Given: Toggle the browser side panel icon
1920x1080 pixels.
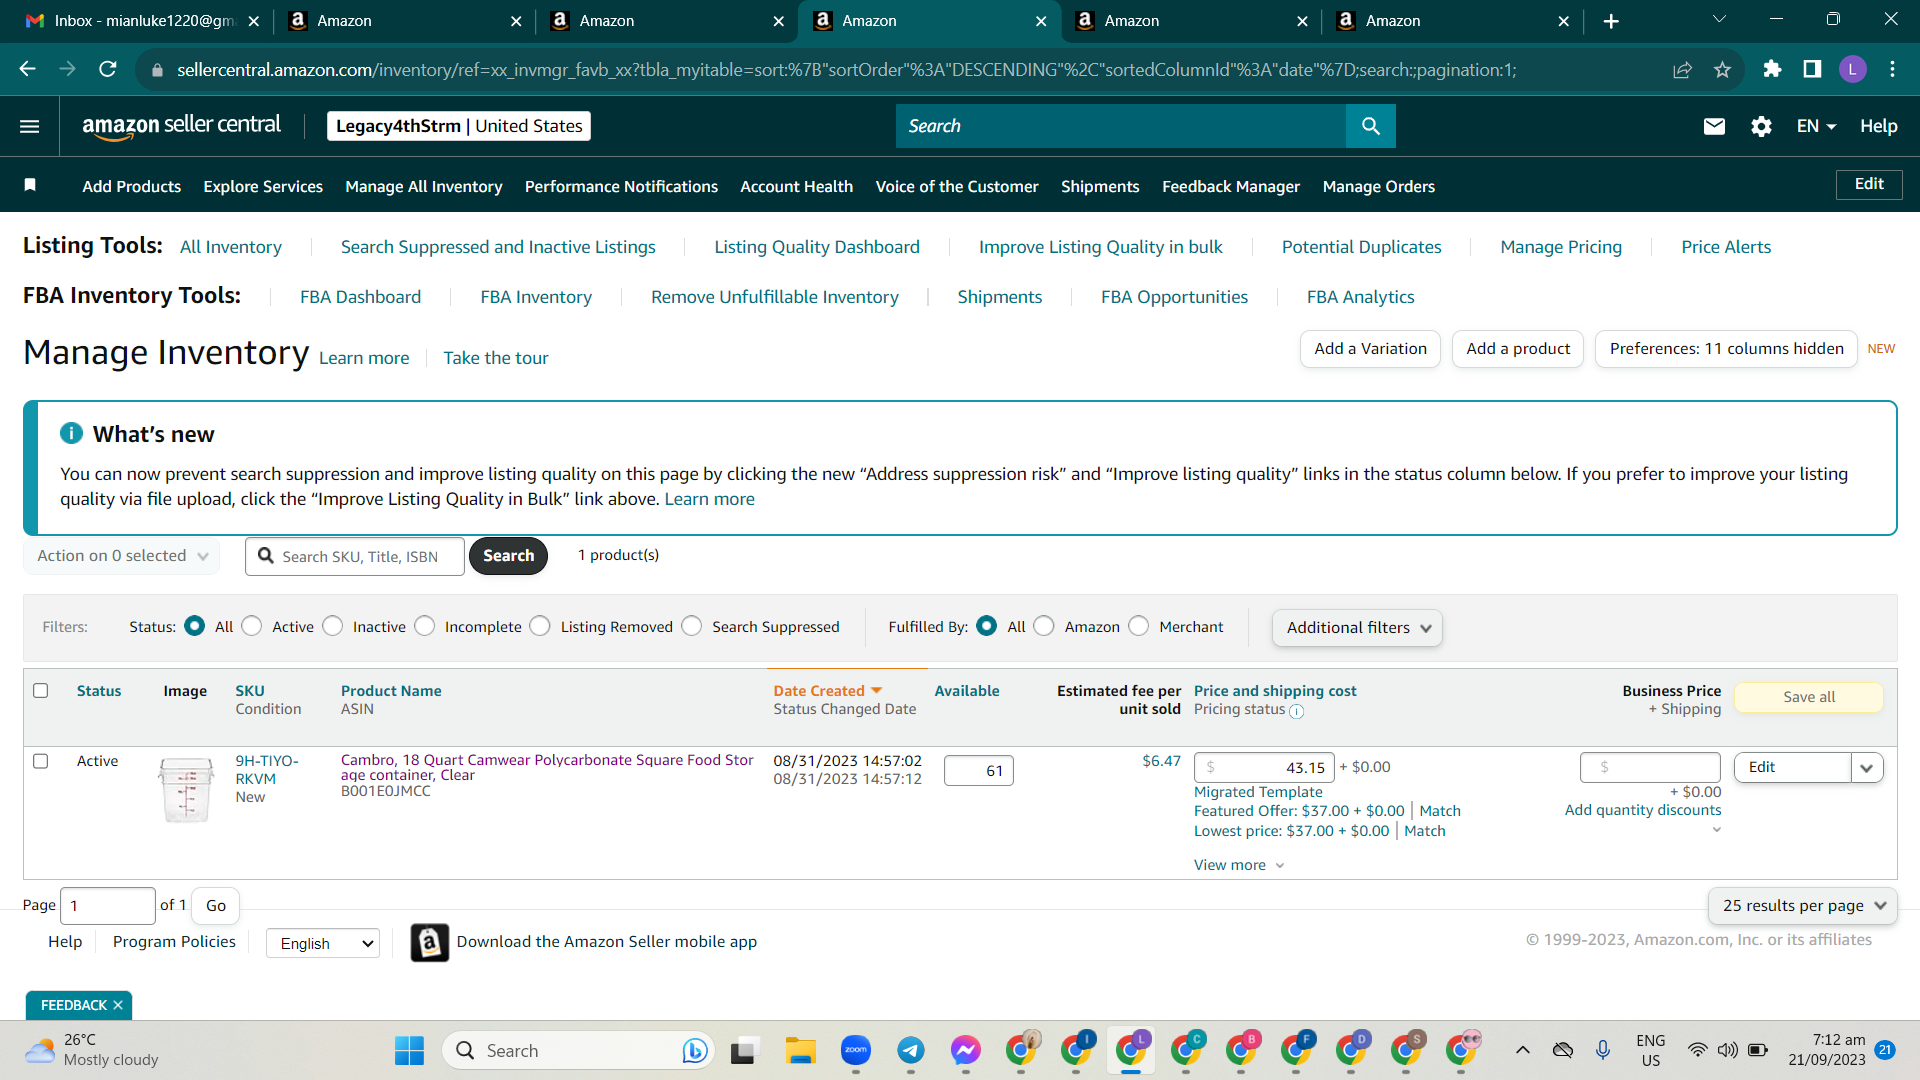Looking at the screenshot, I should [x=1812, y=69].
